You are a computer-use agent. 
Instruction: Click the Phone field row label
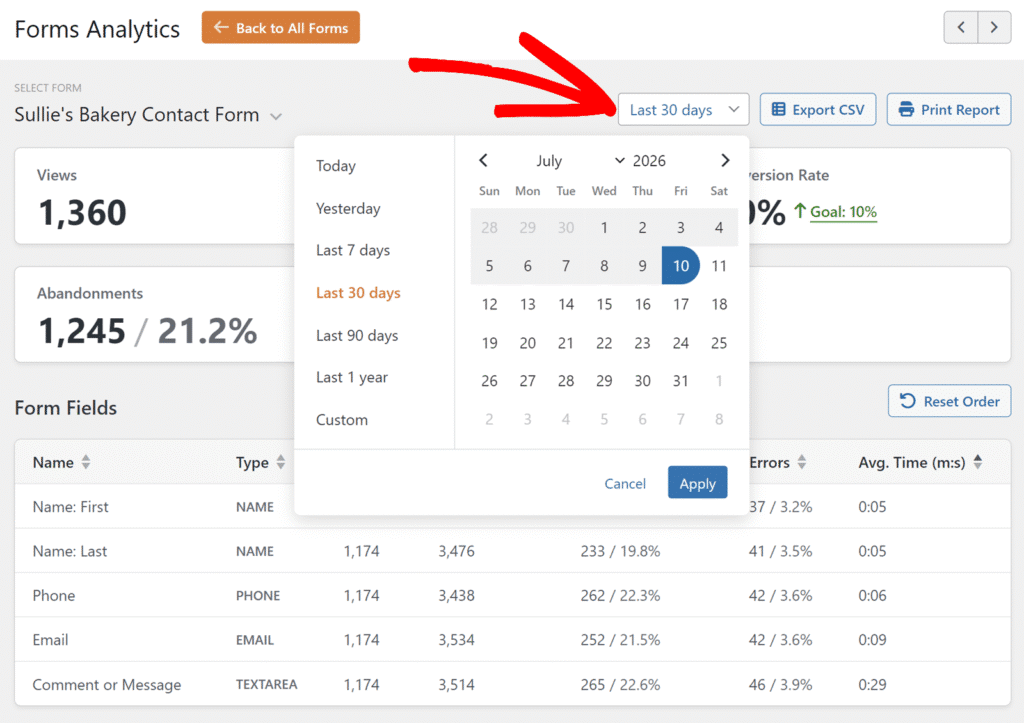click(54, 596)
